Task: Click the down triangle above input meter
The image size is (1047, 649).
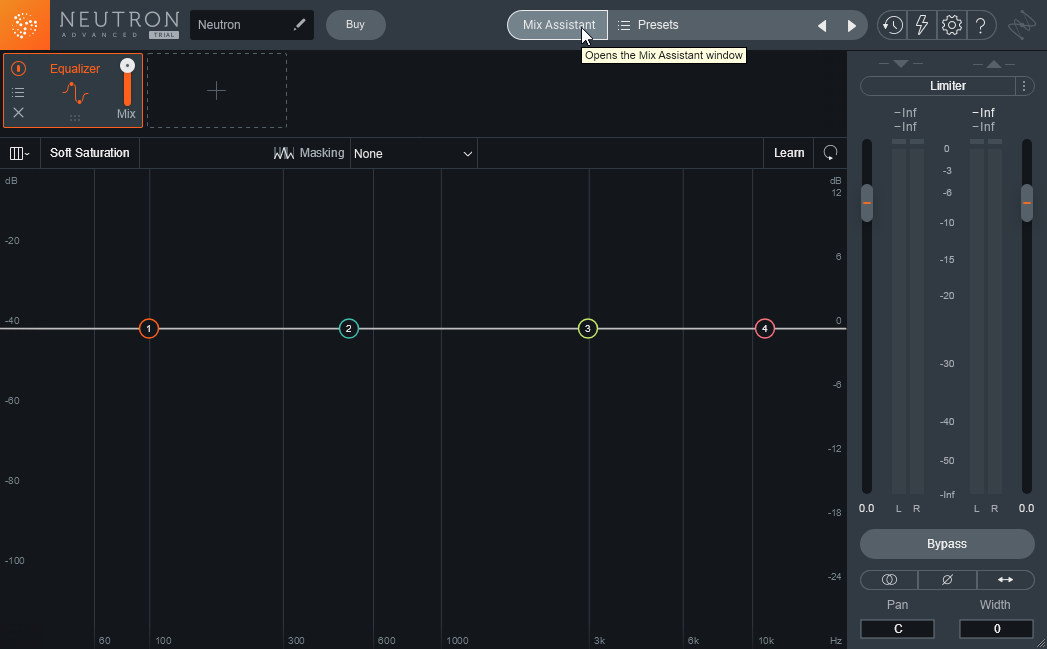Action: tap(901, 64)
